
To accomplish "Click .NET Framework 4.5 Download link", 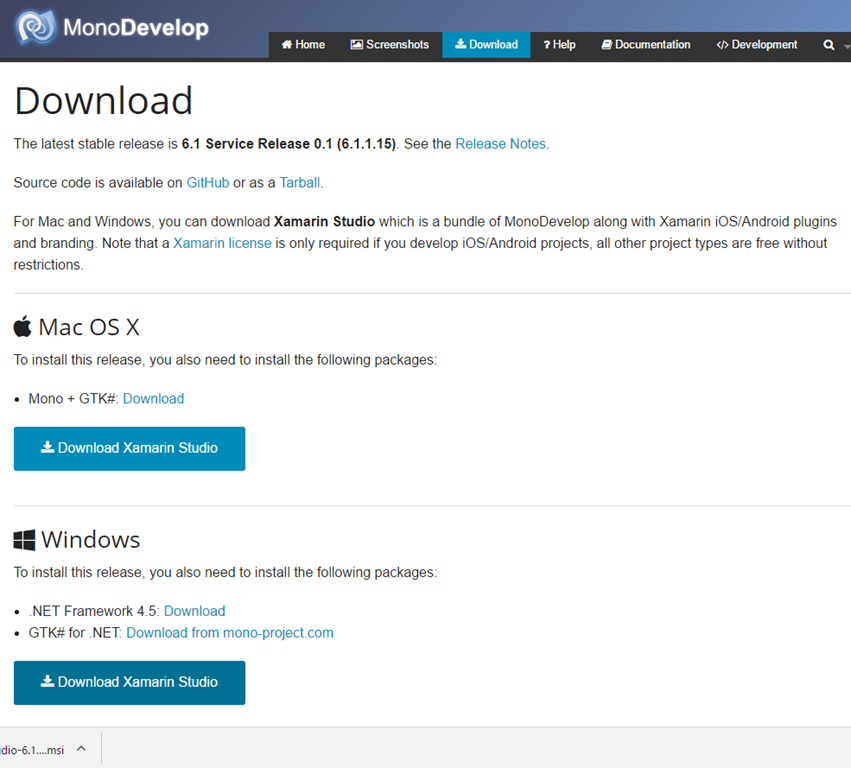I will 194,611.
